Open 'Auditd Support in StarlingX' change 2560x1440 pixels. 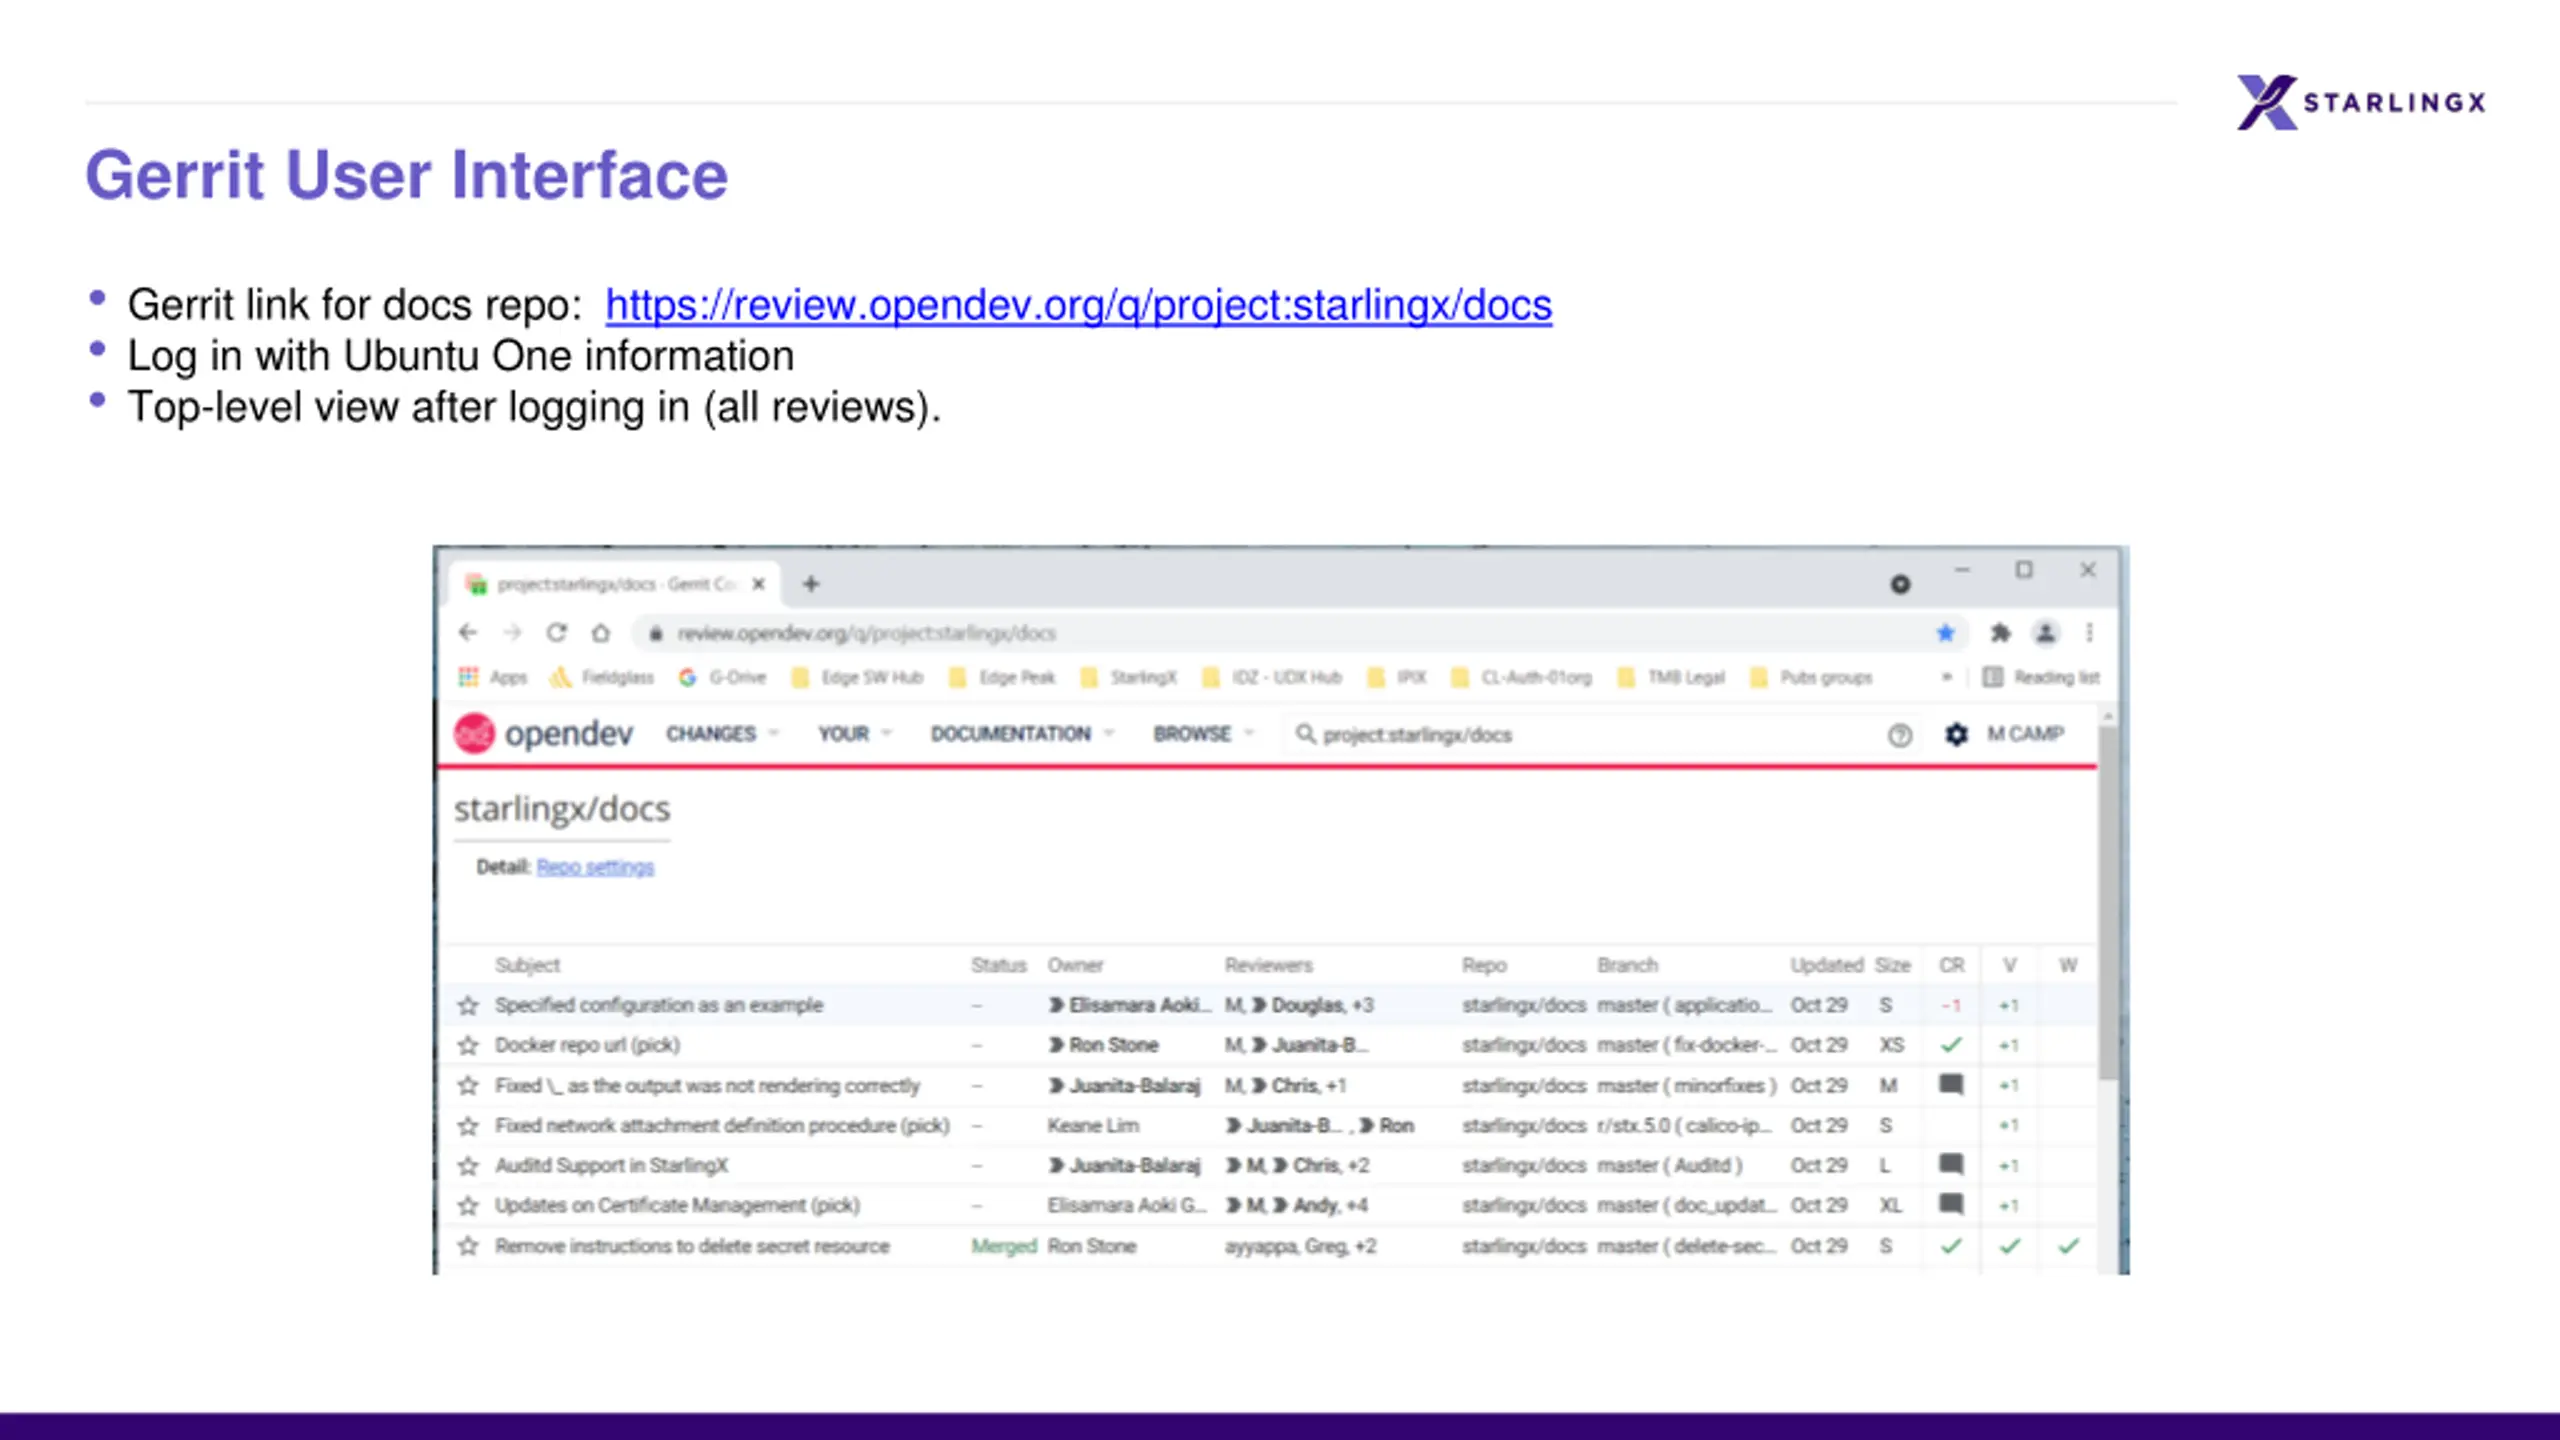pos(611,1166)
